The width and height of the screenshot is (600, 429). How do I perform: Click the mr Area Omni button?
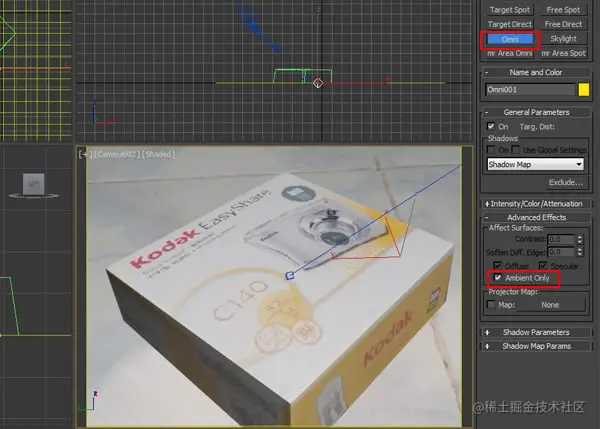coord(510,53)
